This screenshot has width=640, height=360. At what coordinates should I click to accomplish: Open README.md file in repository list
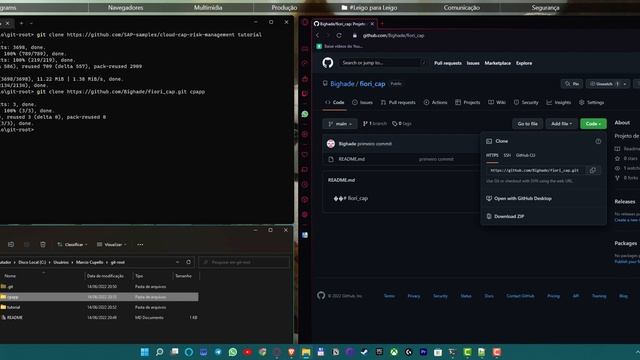351,159
